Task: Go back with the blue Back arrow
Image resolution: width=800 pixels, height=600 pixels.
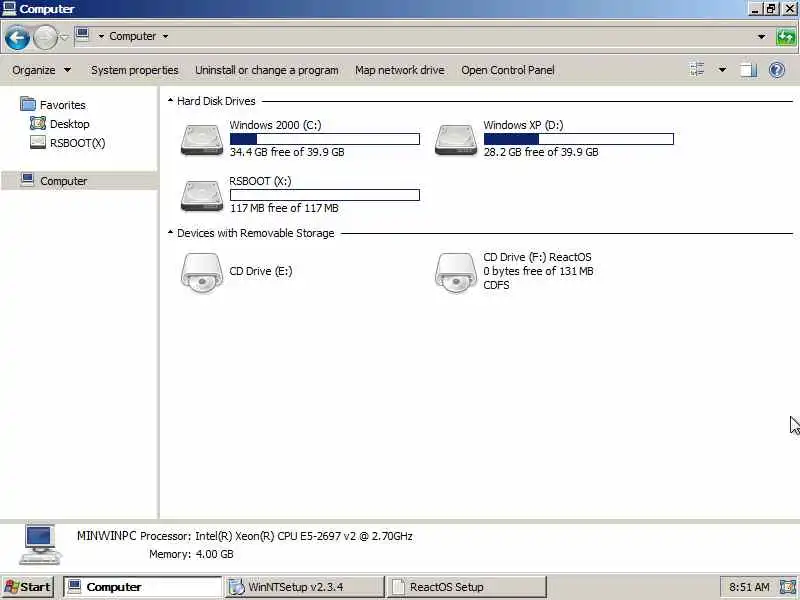Action: pos(17,38)
